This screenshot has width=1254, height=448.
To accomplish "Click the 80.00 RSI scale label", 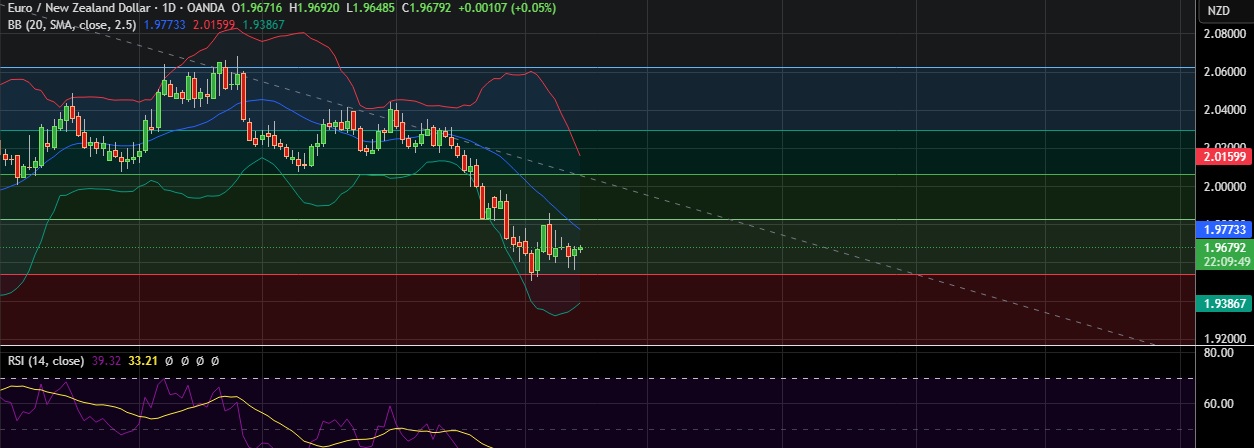I will tap(1217, 353).
